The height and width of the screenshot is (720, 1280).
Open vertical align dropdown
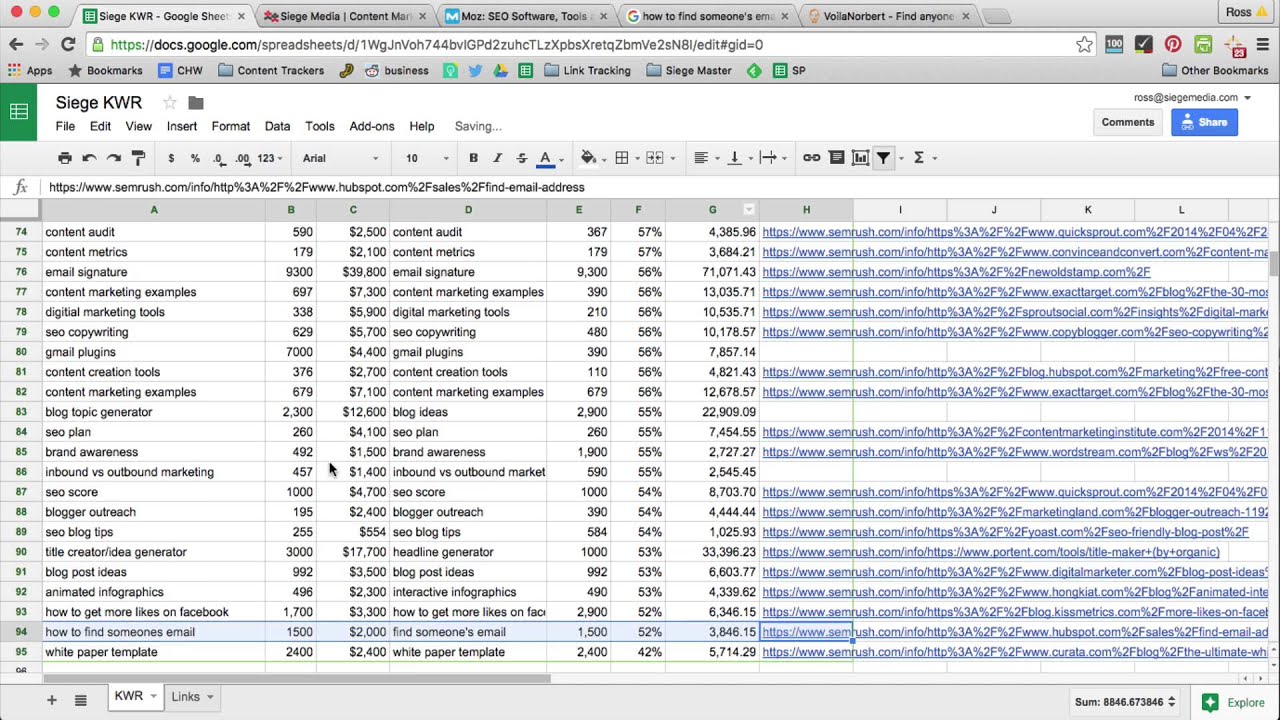coord(738,158)
